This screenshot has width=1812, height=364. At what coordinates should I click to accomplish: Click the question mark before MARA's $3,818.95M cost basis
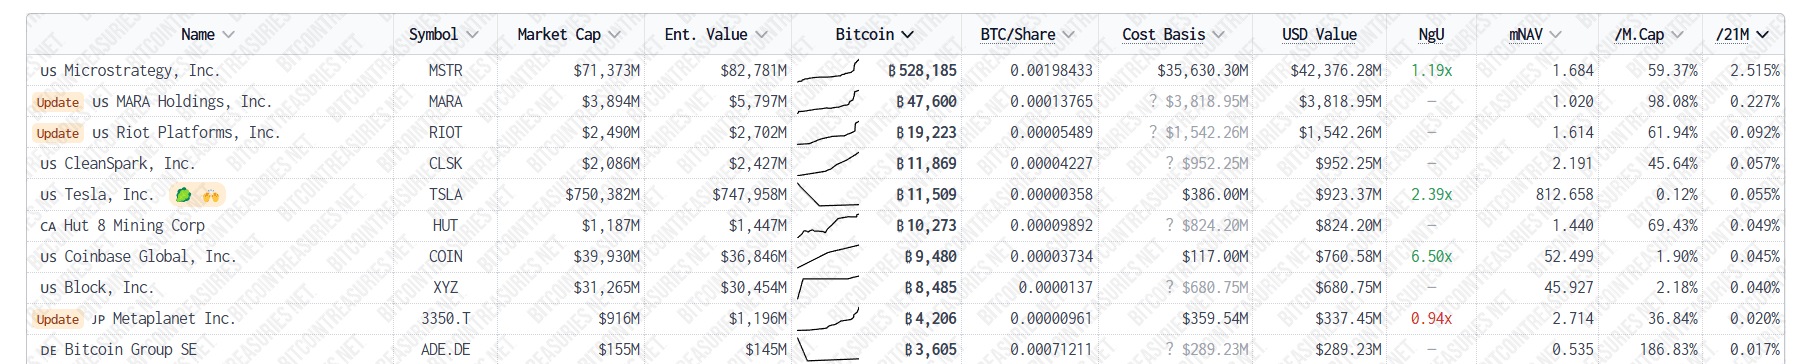1153,101
